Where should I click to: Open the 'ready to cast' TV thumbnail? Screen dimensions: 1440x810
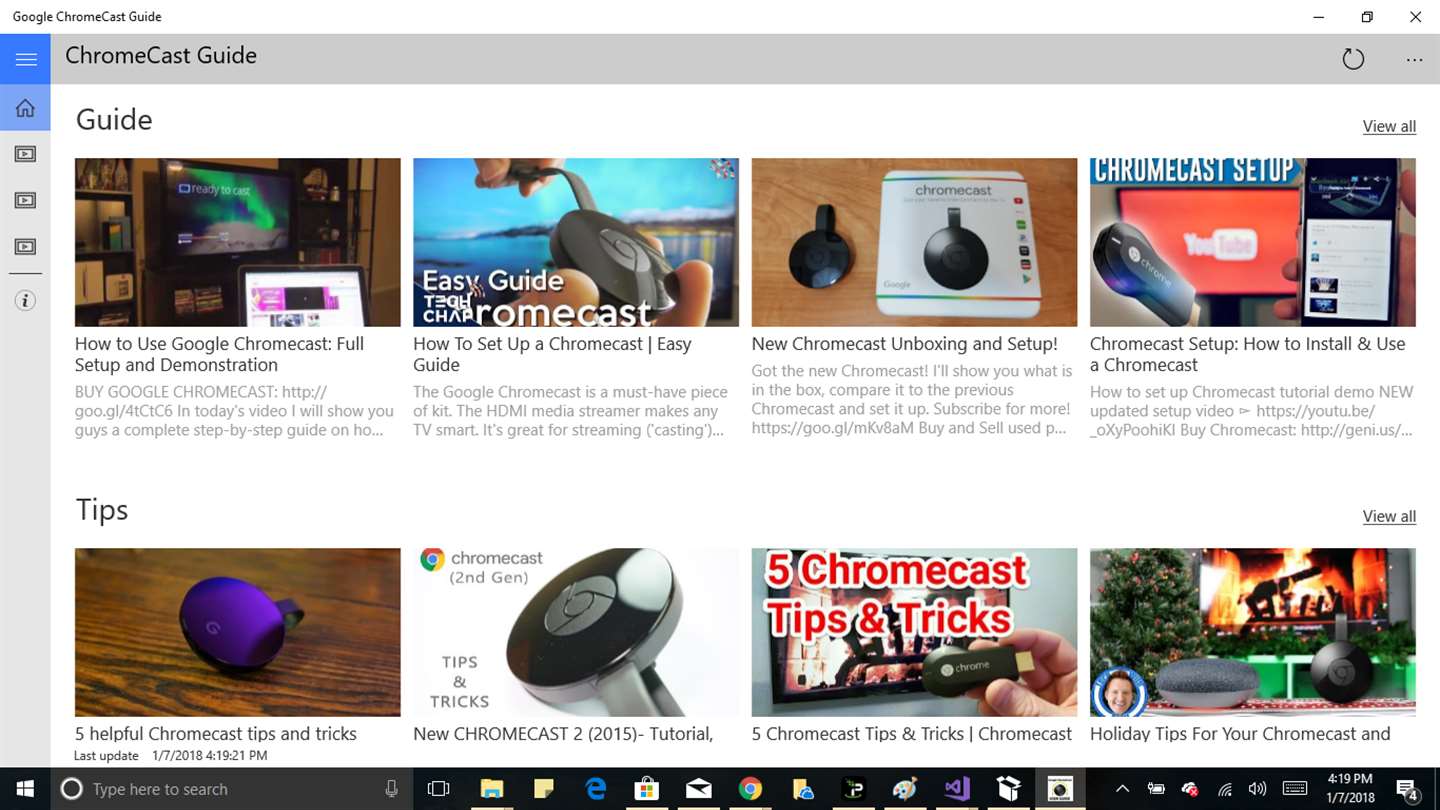pyautogui.click(x=237, y=242)
